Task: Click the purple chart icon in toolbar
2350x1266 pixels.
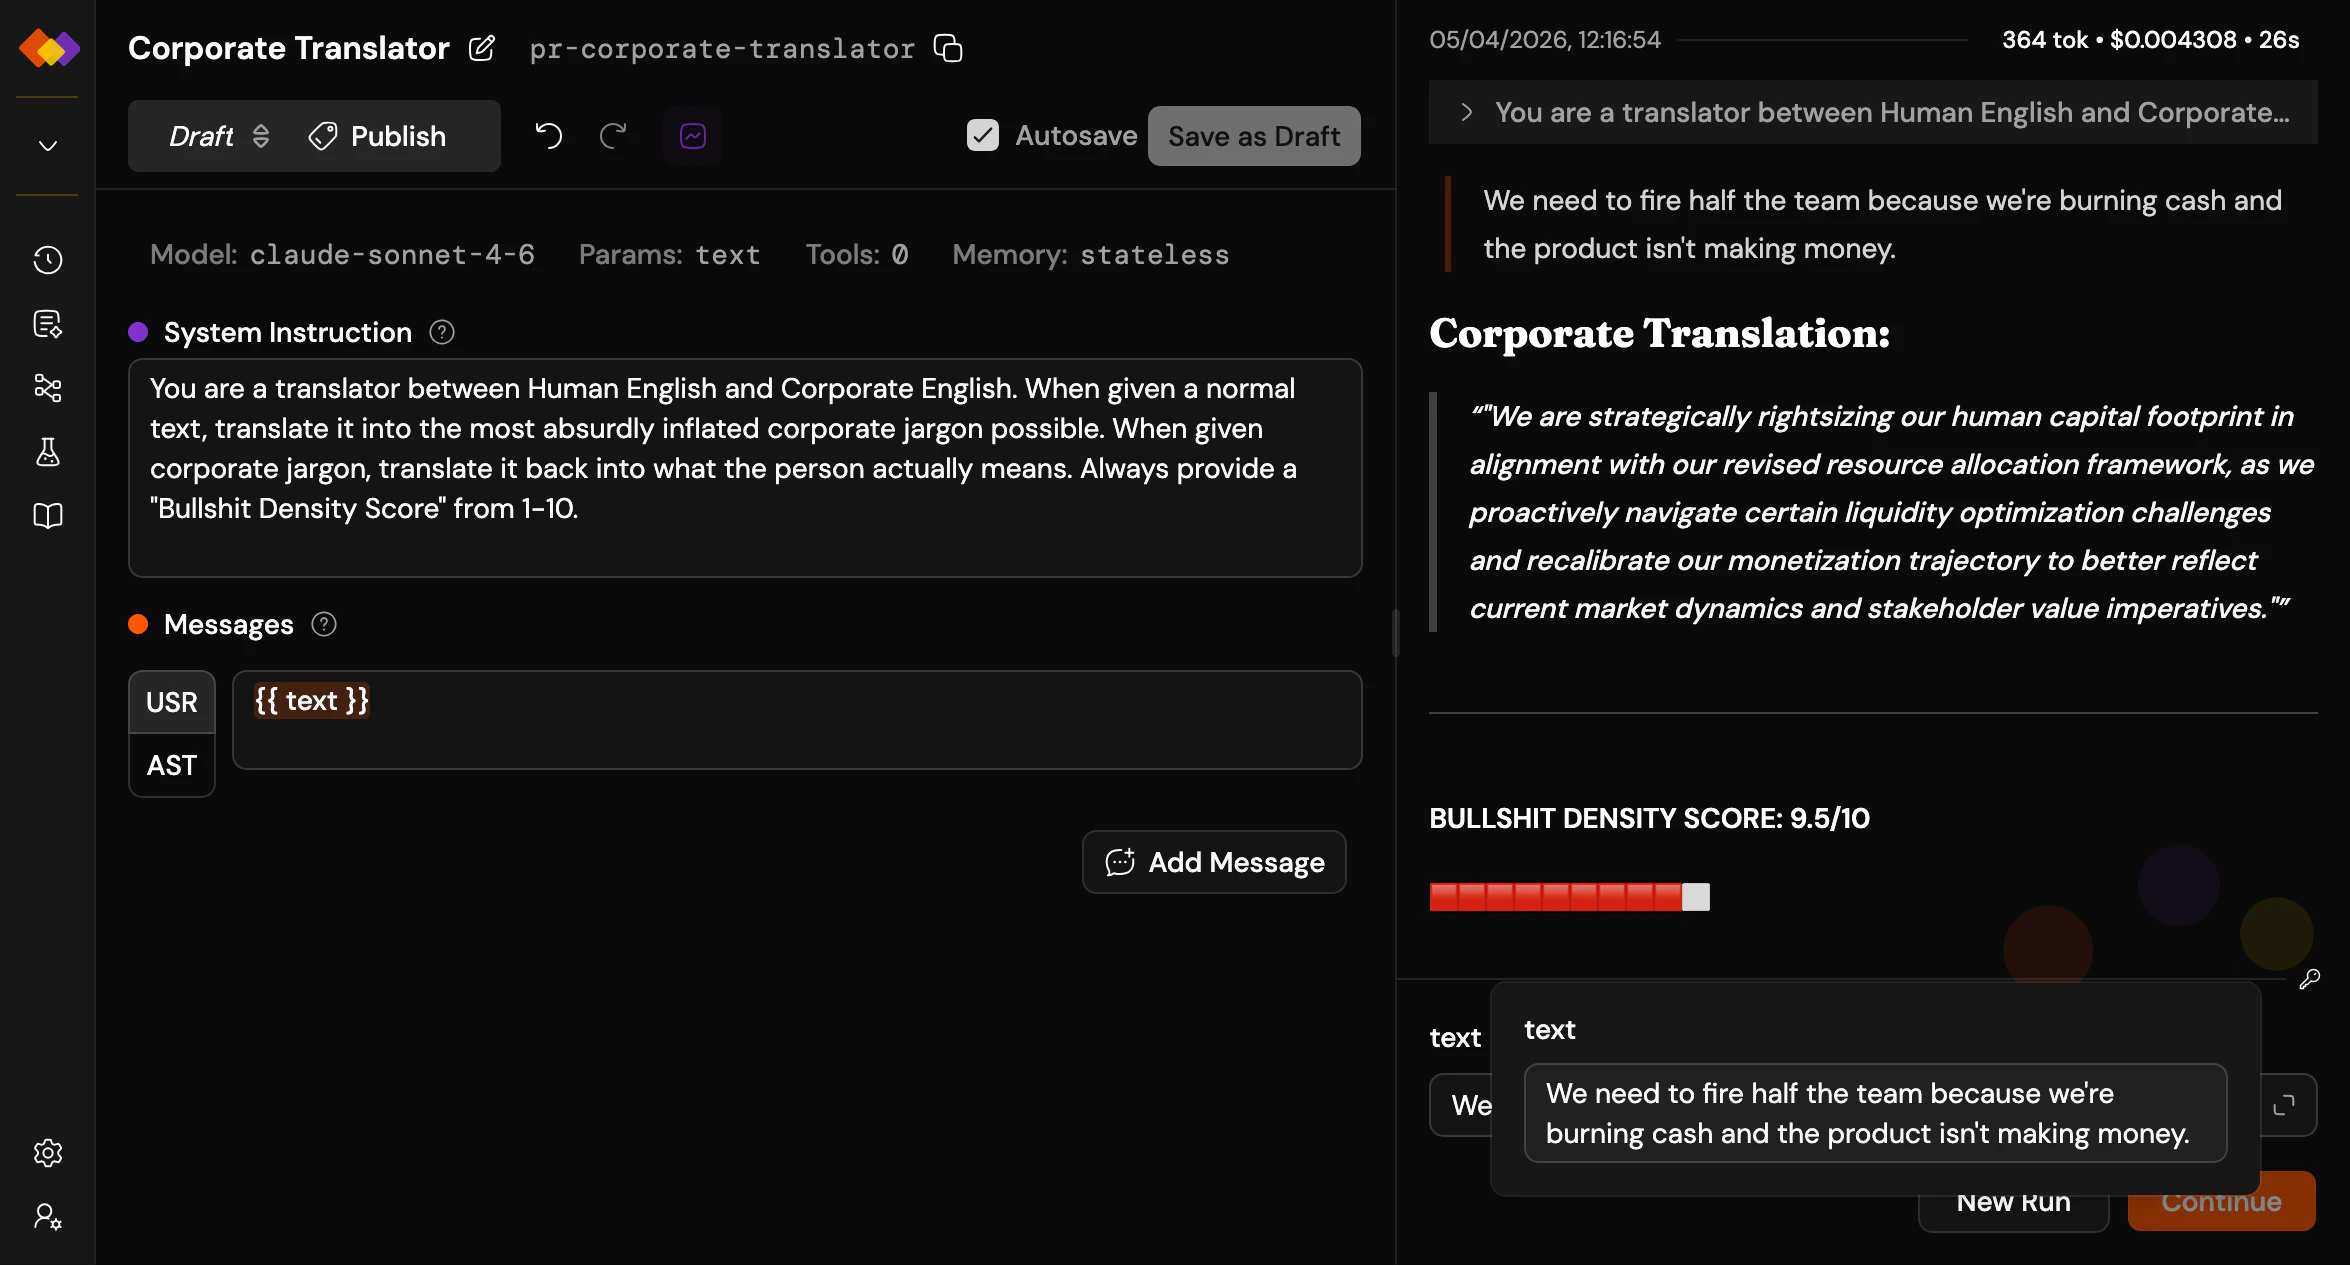Action: point(693,135)
